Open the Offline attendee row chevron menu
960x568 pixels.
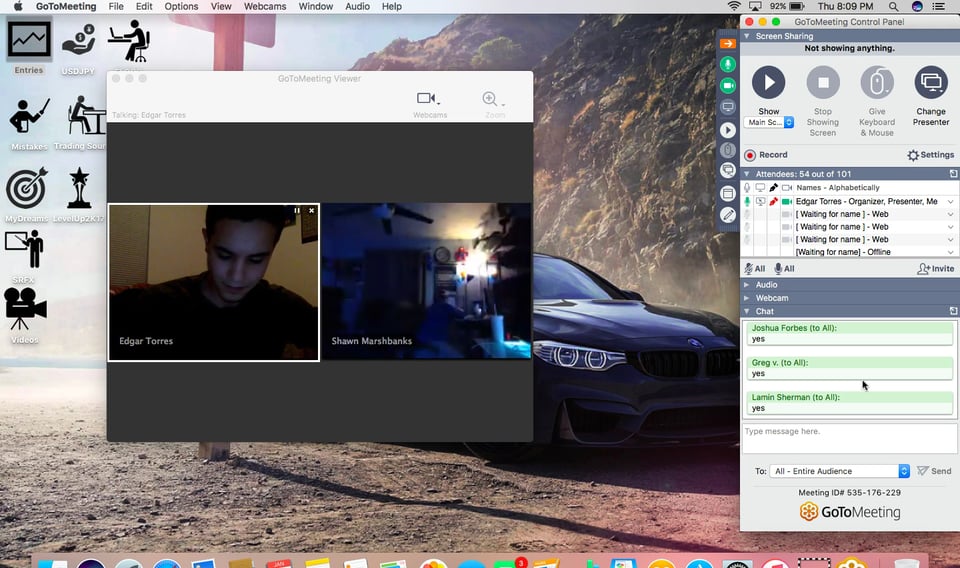point(950,252)
